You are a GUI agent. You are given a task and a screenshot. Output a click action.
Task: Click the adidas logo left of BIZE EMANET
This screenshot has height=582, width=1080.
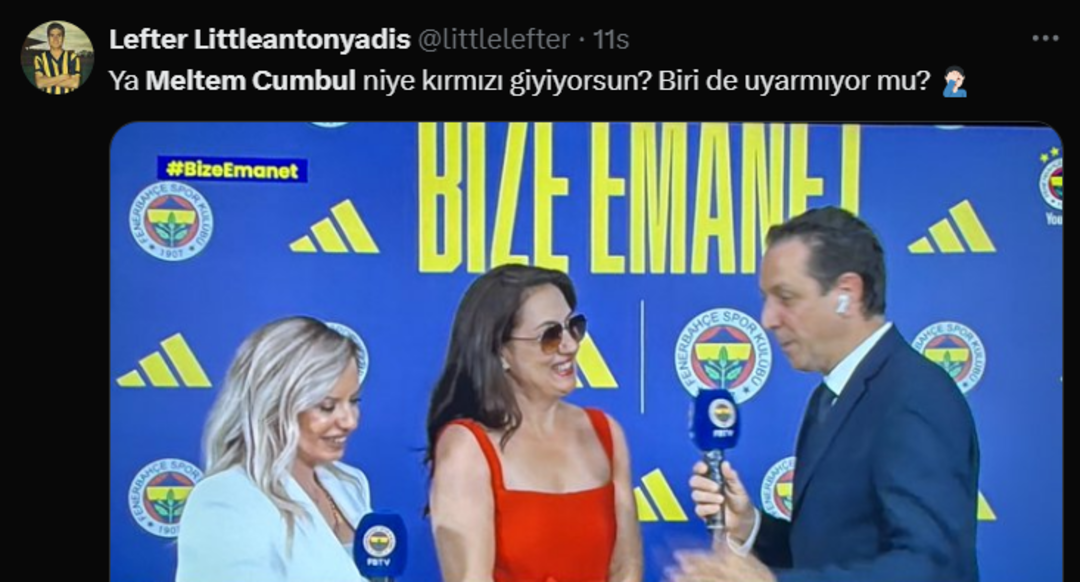[334, 227]
